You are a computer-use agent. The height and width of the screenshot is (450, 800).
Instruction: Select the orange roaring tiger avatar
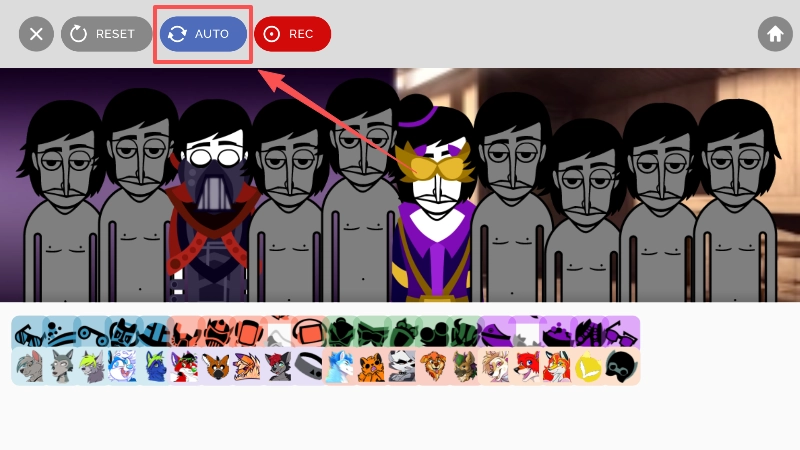tap(372, 367)
